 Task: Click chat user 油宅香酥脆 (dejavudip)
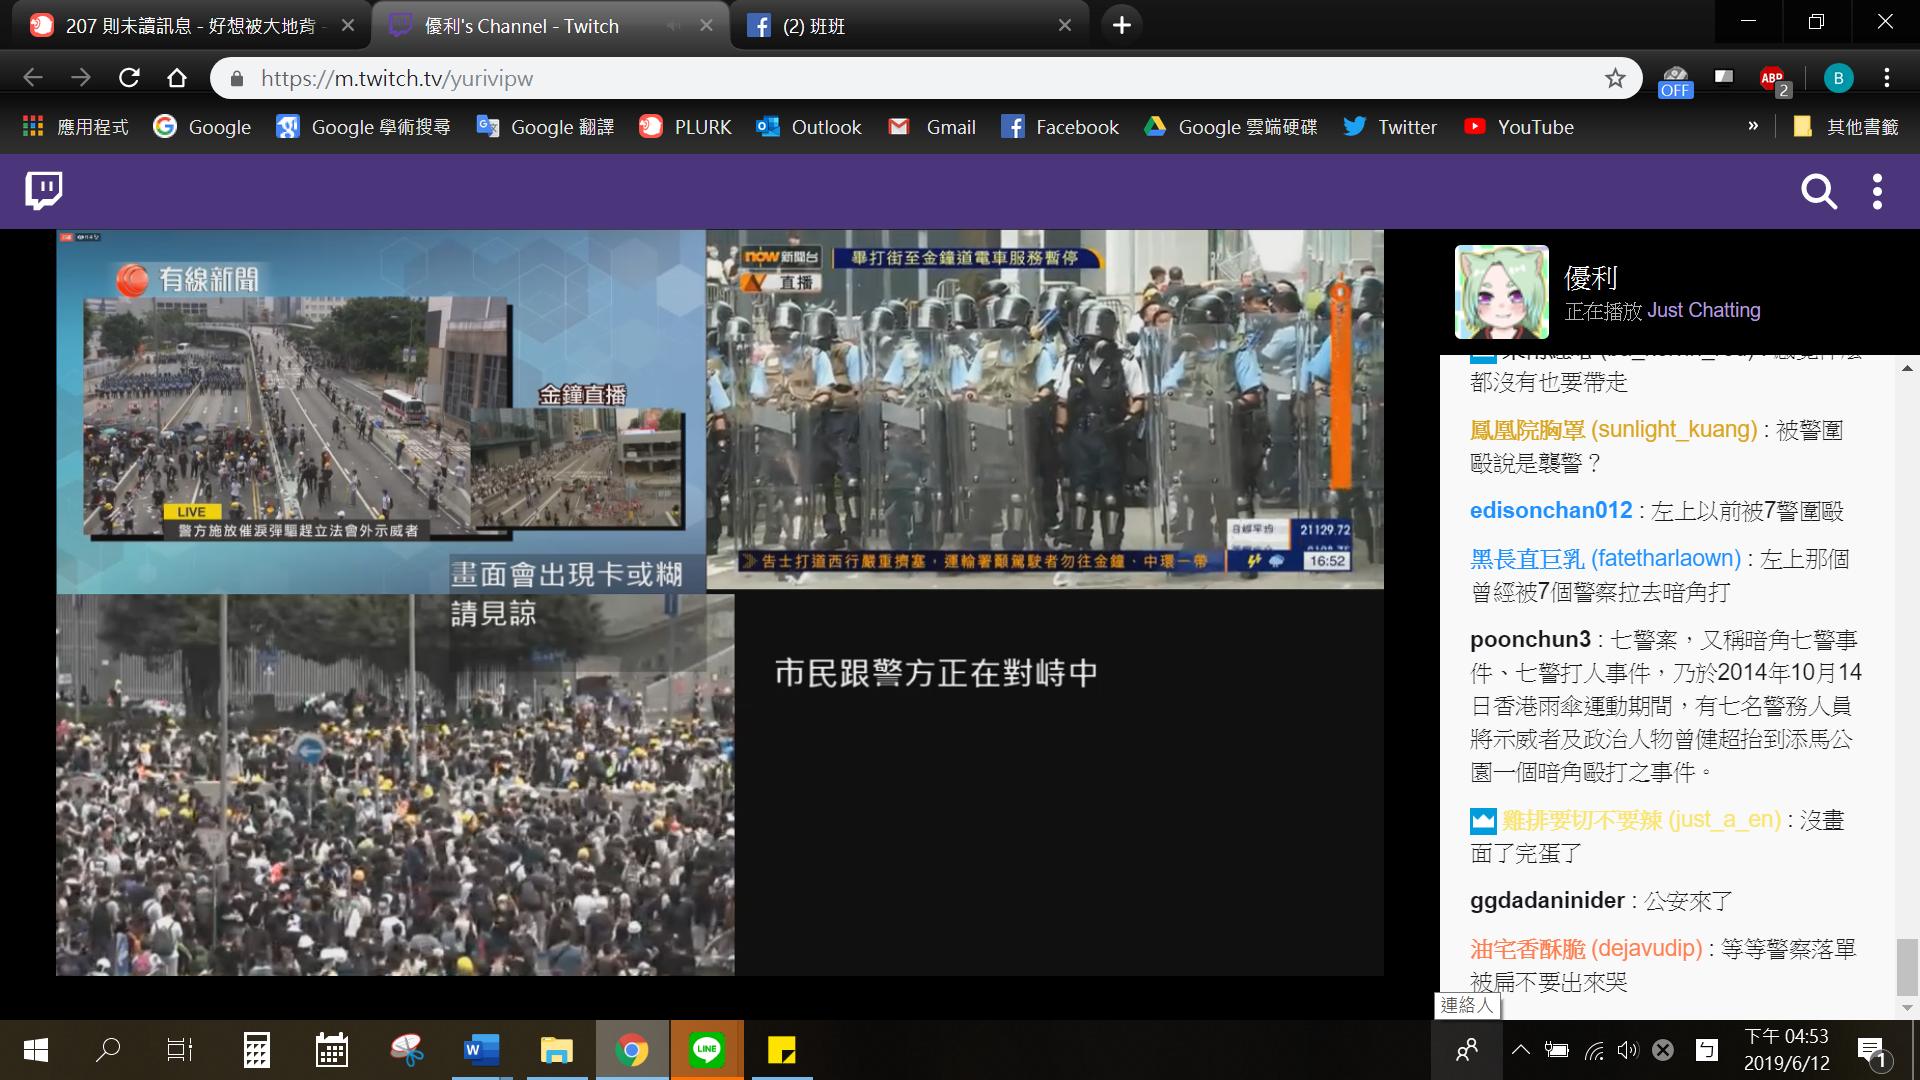pos(1586,948)
